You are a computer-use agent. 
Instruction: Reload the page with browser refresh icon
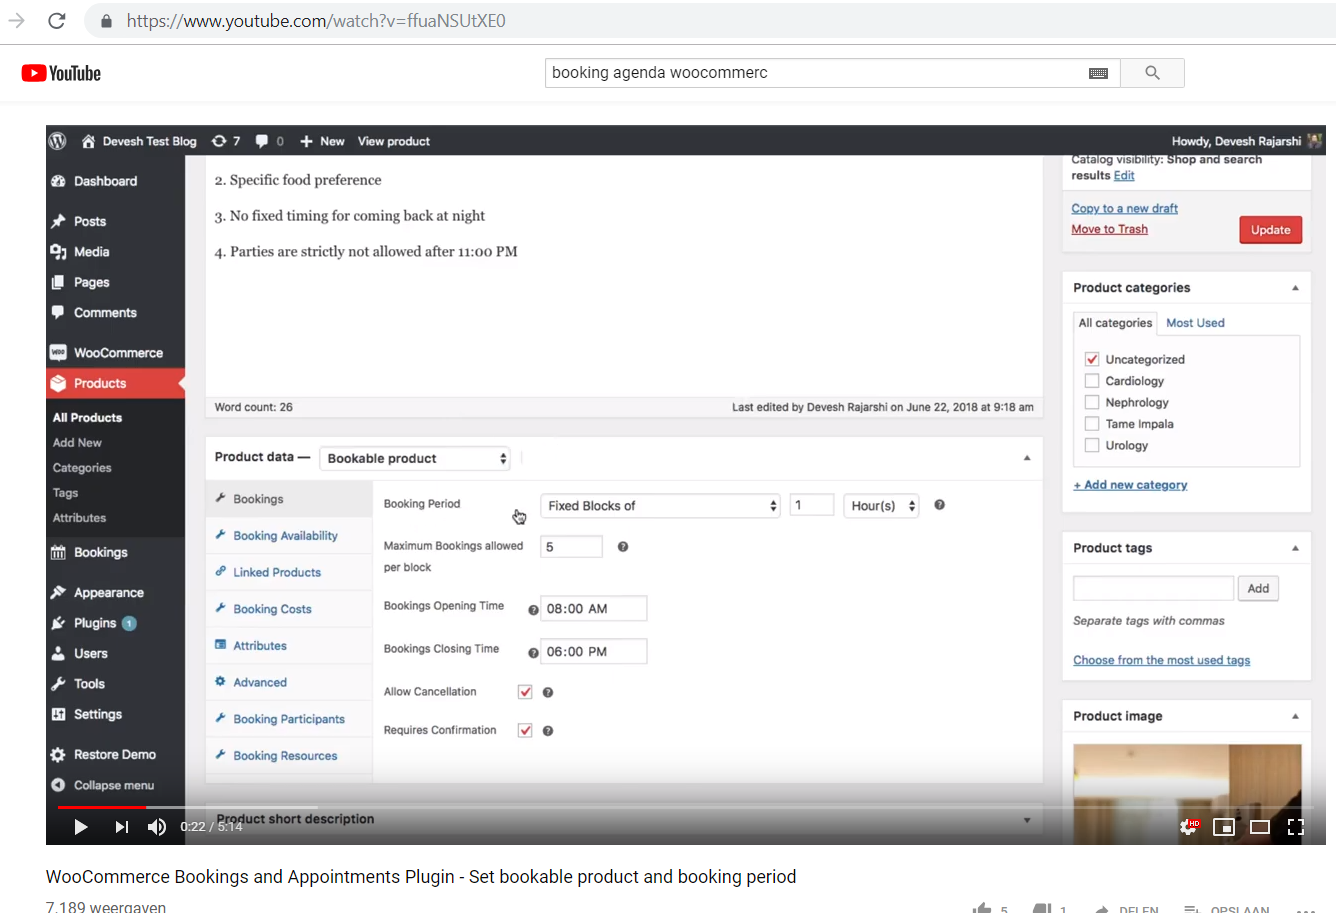57,20
